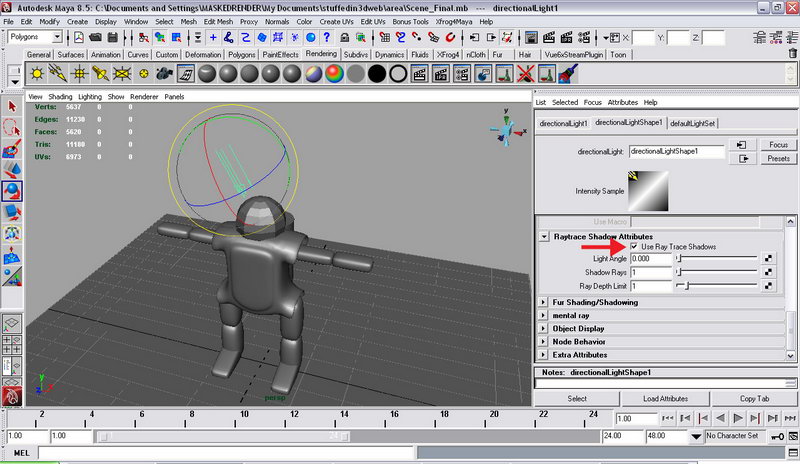Collapse Raytrace Shadow Attributes section

(x=544, y=236)
